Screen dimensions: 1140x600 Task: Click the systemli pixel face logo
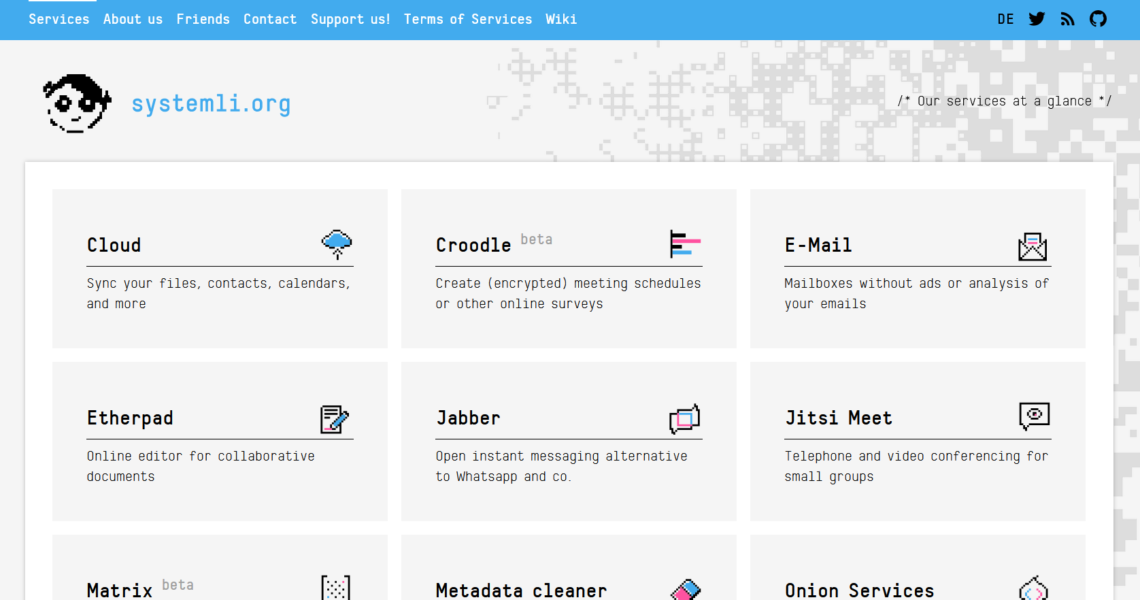tap(76, 103)
